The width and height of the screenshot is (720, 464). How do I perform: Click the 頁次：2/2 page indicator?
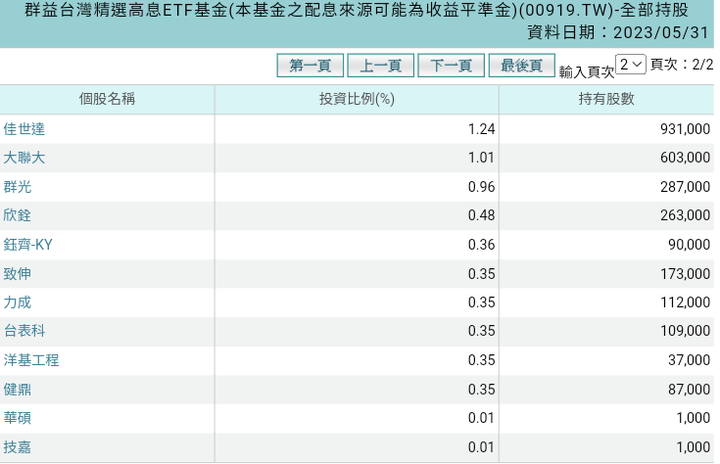pos(682,65)
